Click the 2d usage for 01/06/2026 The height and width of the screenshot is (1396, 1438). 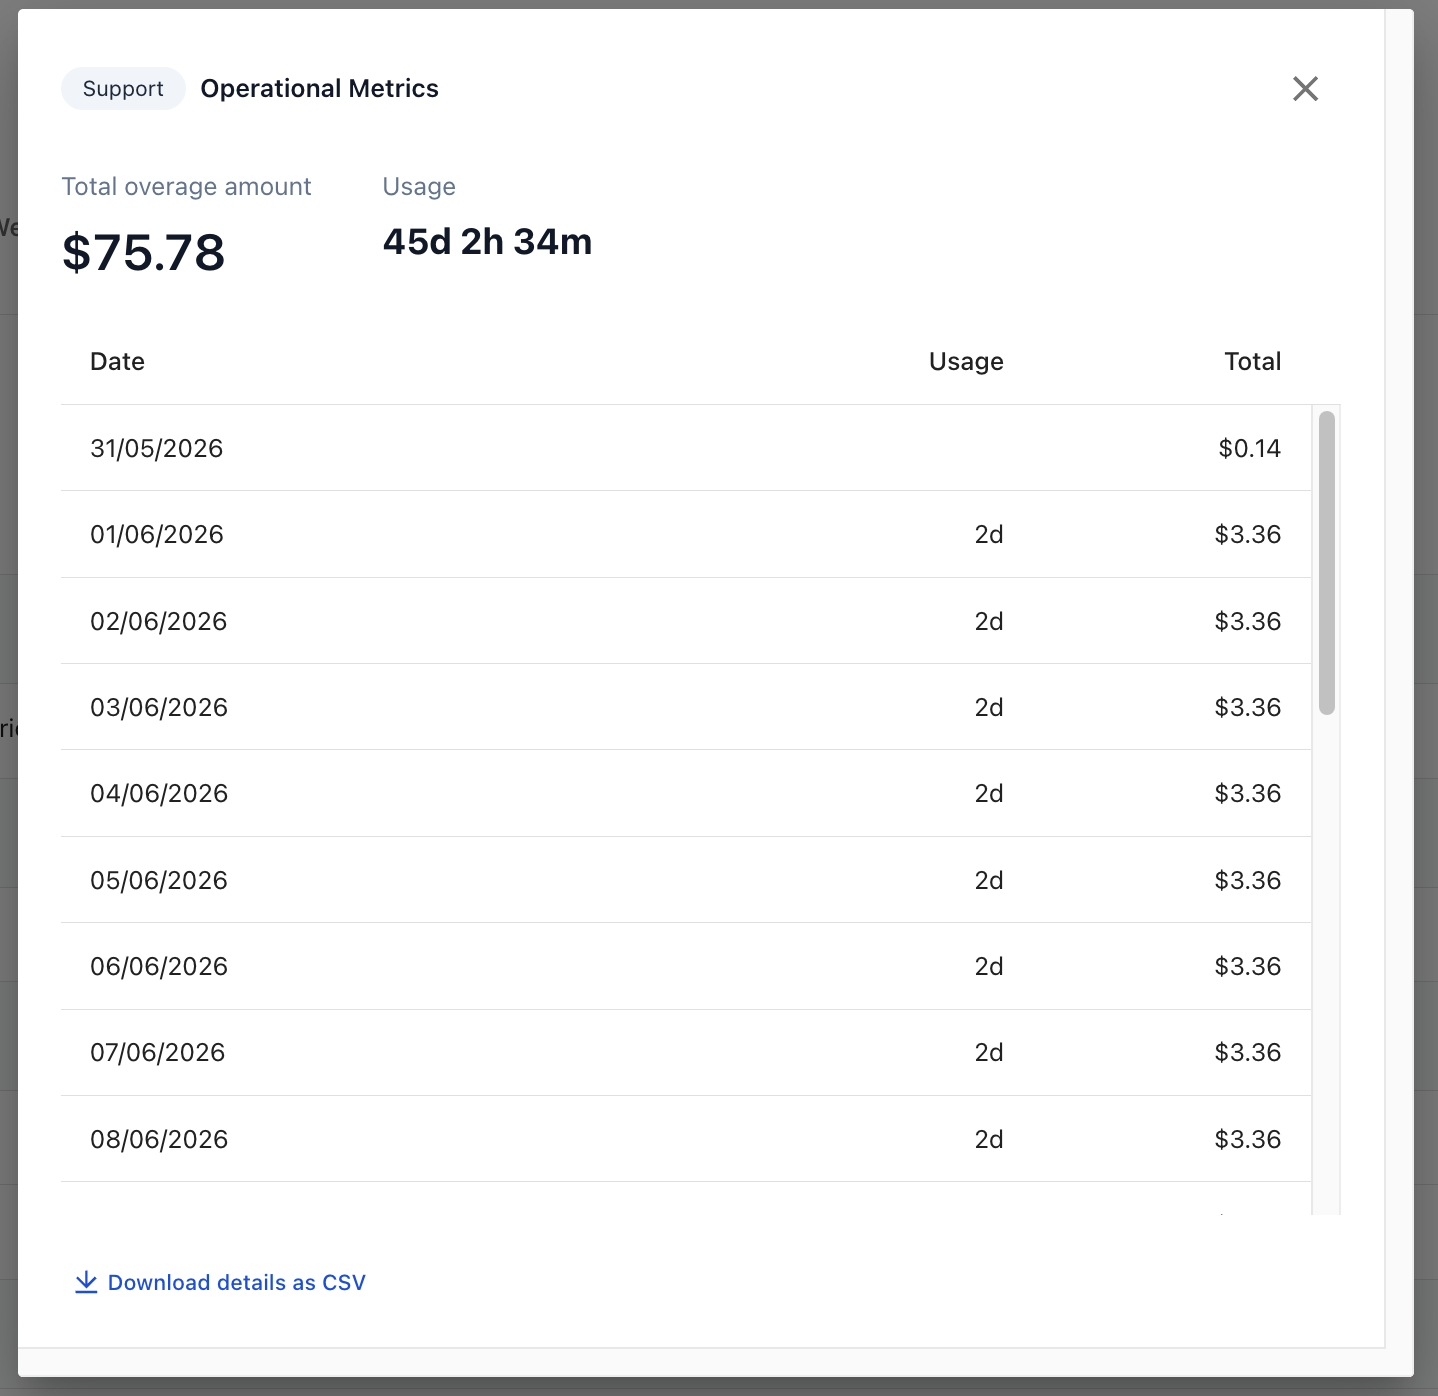[989, 534]
